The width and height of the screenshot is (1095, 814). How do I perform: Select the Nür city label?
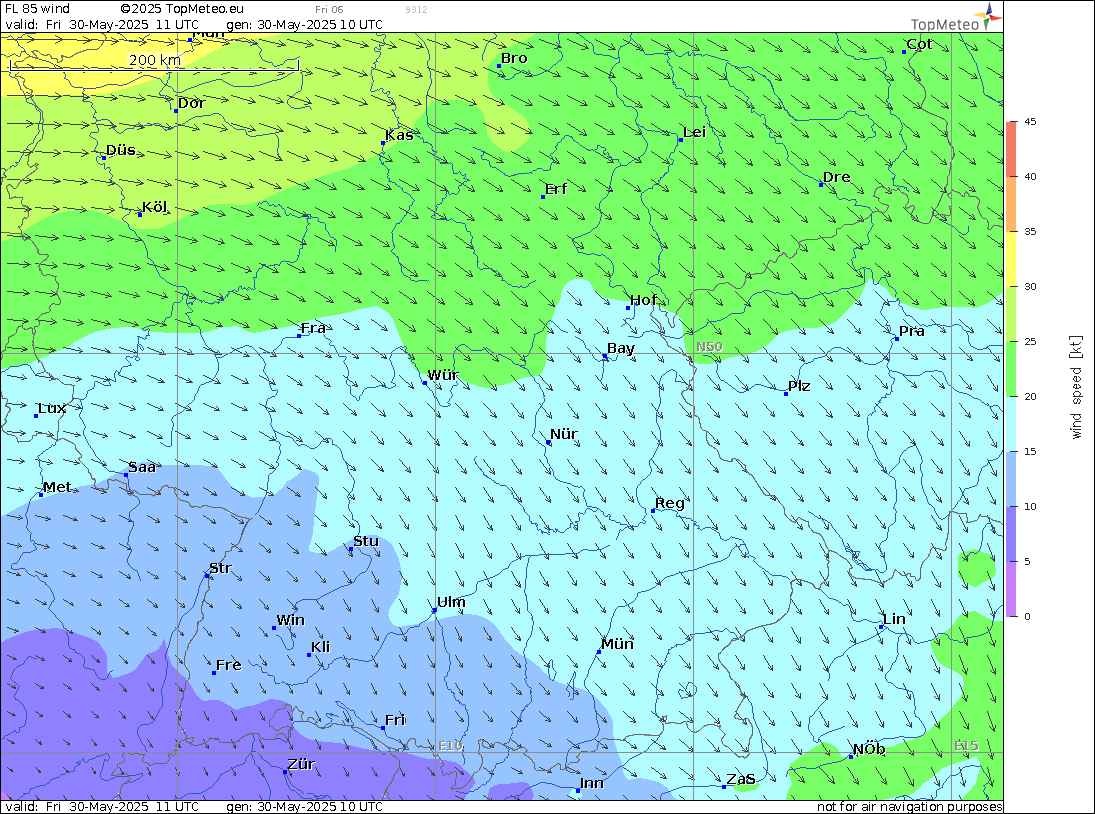pyautogui.click(x=564, y=434)
